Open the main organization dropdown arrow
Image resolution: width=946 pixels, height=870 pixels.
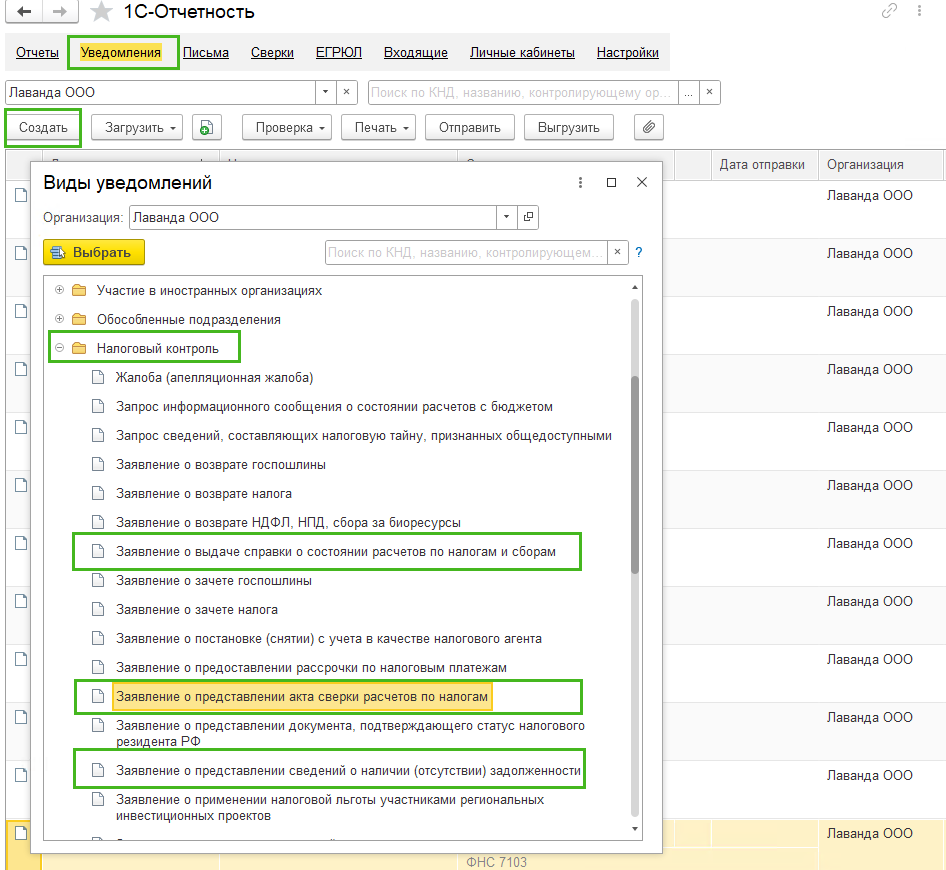coord(325,92)
